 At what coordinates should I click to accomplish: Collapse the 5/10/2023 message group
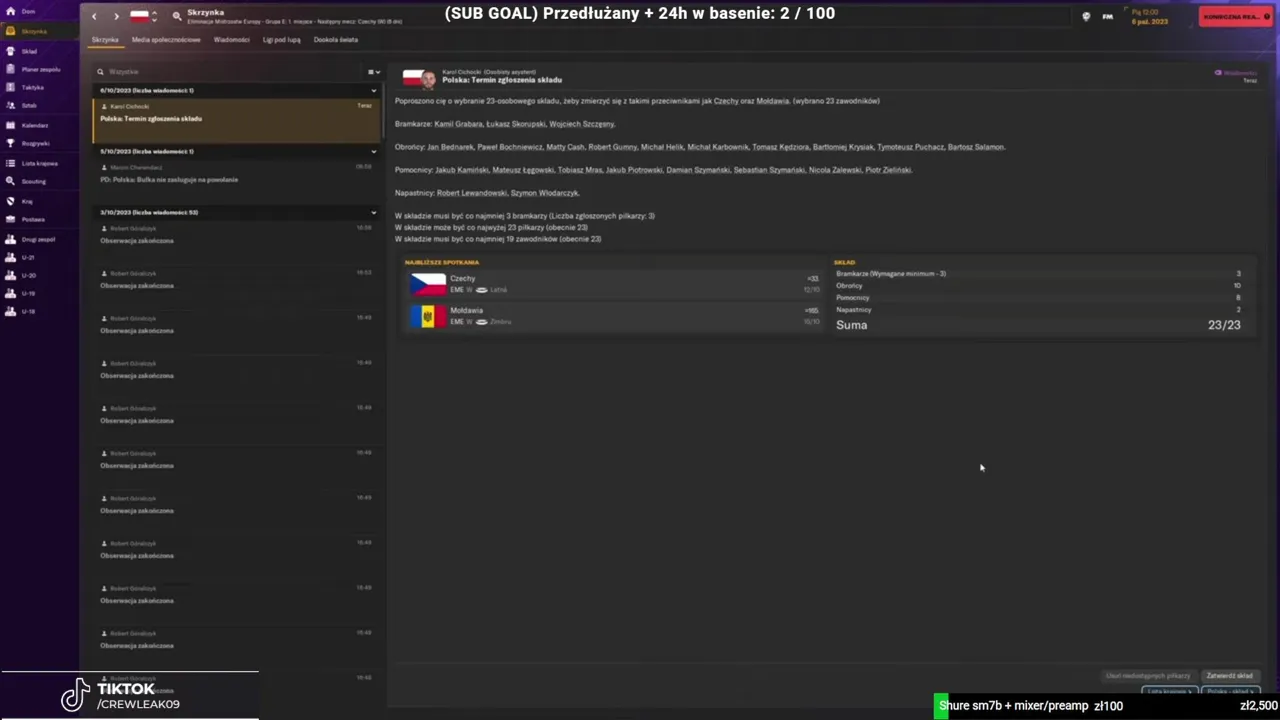[374, 152]
